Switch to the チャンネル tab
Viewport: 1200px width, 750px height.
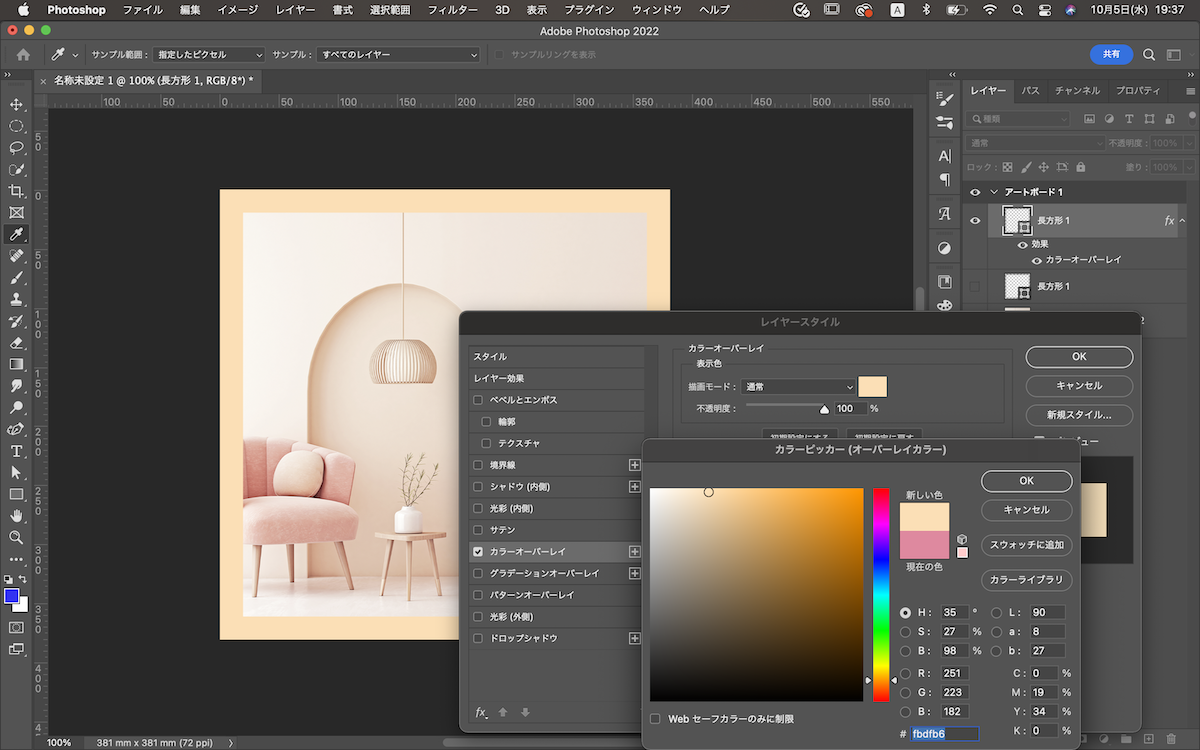click(1077, 91)
